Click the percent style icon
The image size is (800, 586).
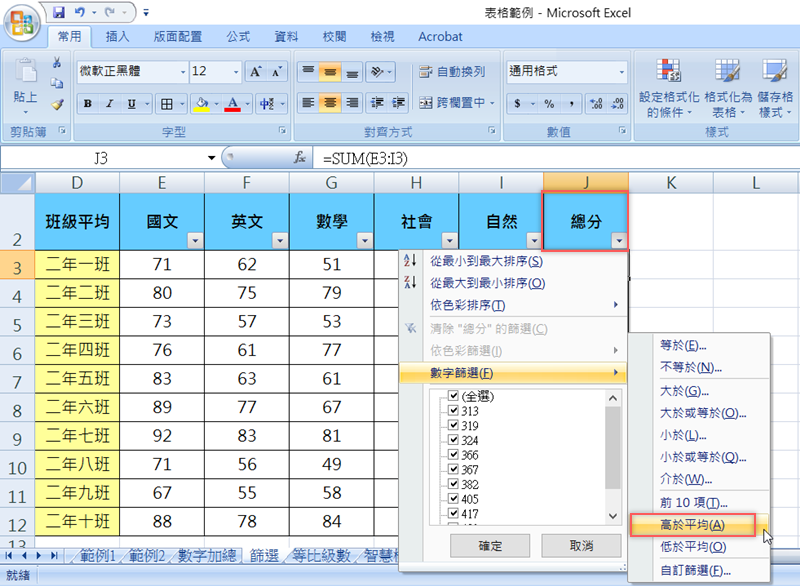pos(549,104)
